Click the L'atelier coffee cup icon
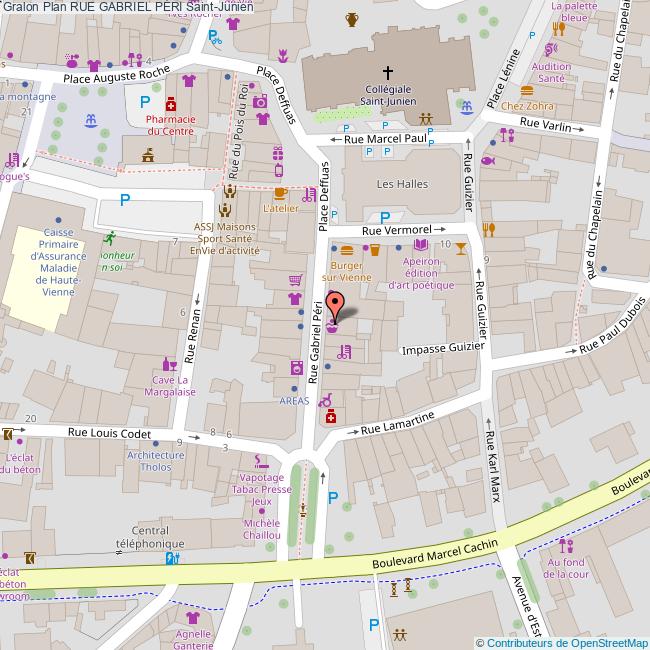 (280, 193)
